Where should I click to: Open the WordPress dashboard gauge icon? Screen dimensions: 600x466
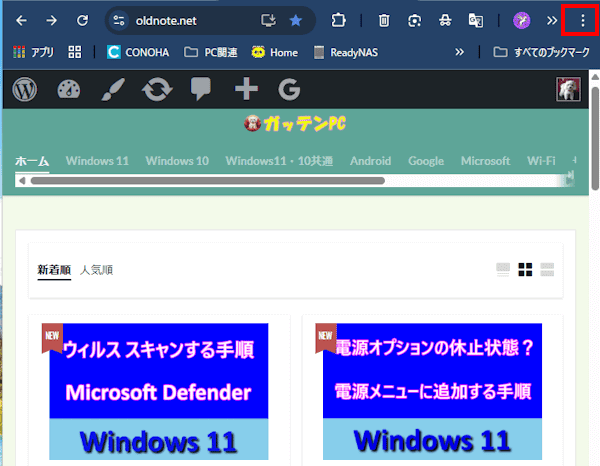[68, 90]
